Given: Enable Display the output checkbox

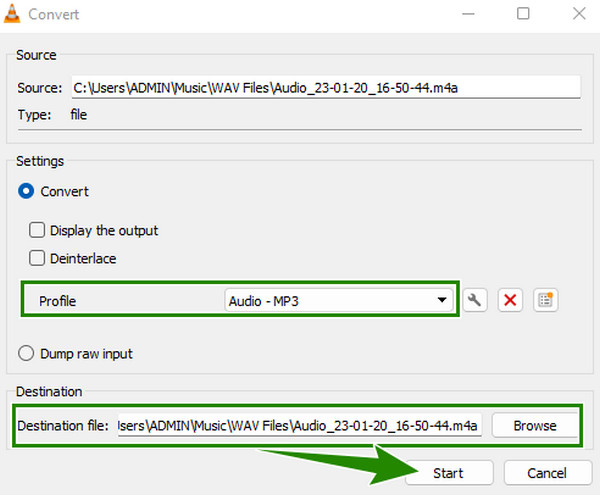Looking at the screenshot, I should (x=37, y=230).
